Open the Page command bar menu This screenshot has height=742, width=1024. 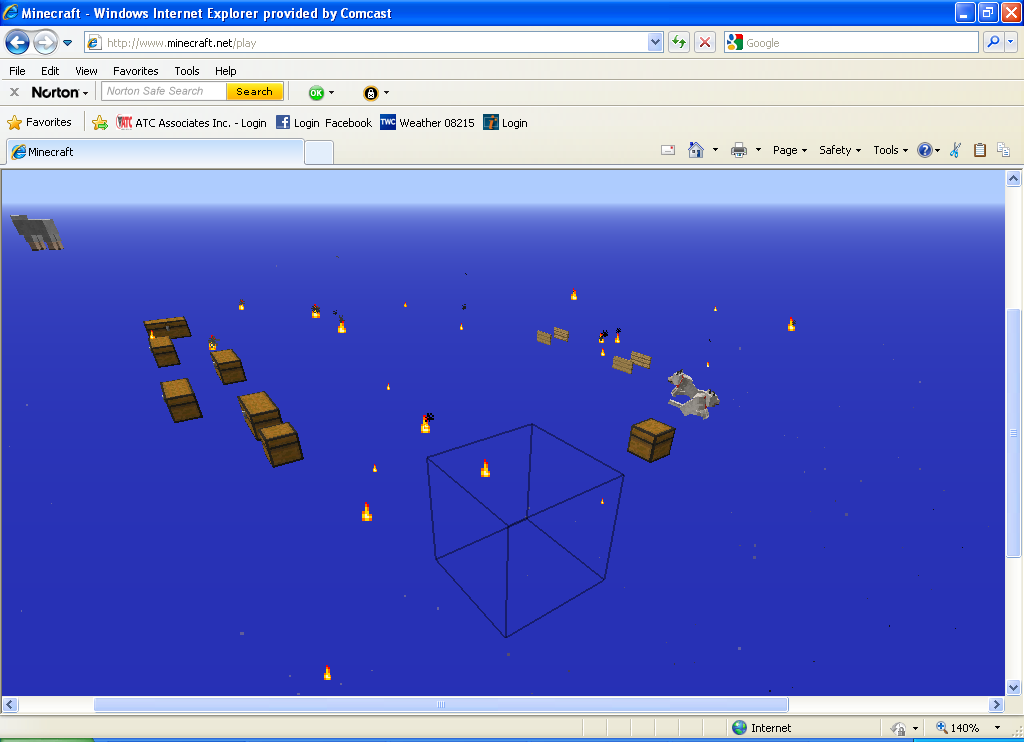(790, 150)
